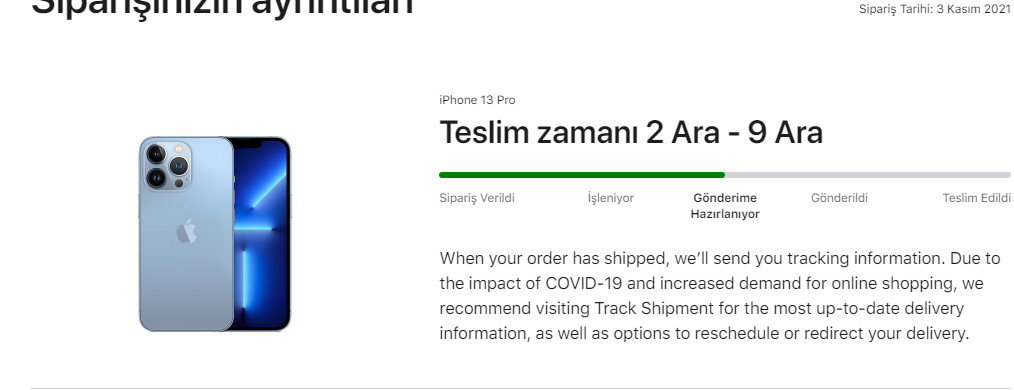Image resolution: width=1014 pixels, height=390 pixels.
Task: Click the flash LED on the iPhone camera module
Action: 178,149
